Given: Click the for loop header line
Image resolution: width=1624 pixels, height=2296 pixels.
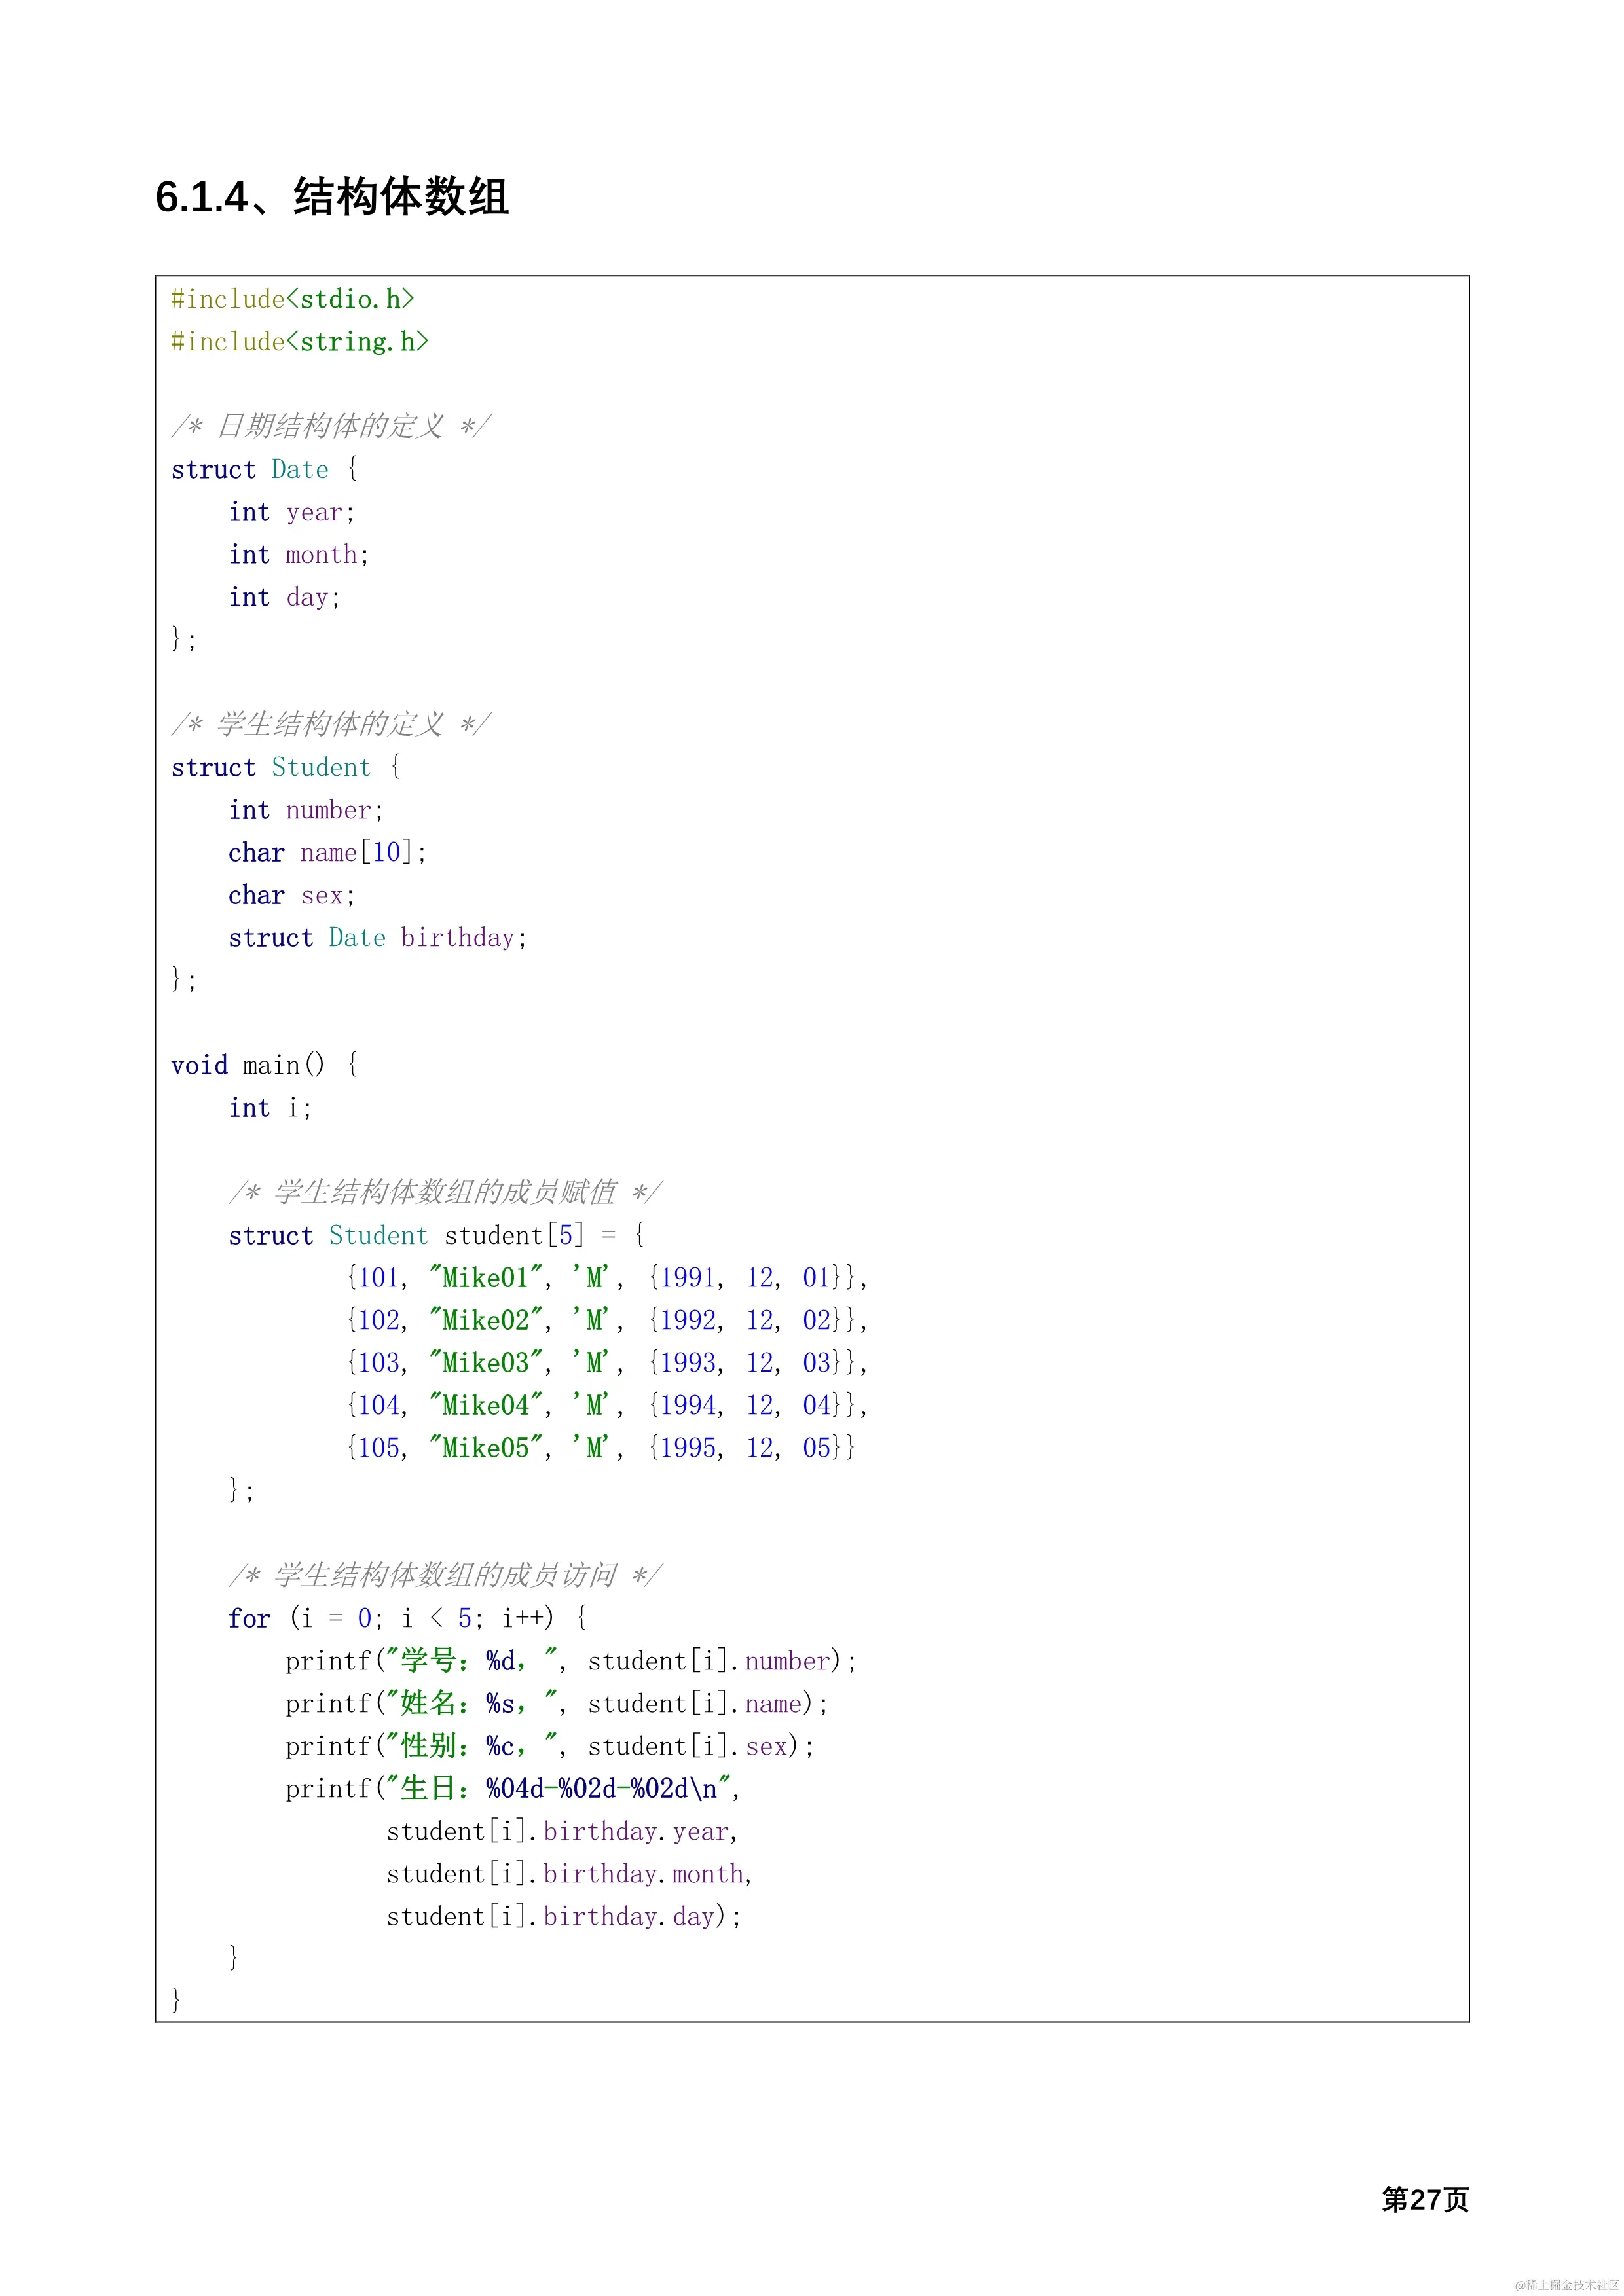Looking at the screenshot, I should (x=407, y=1618).
